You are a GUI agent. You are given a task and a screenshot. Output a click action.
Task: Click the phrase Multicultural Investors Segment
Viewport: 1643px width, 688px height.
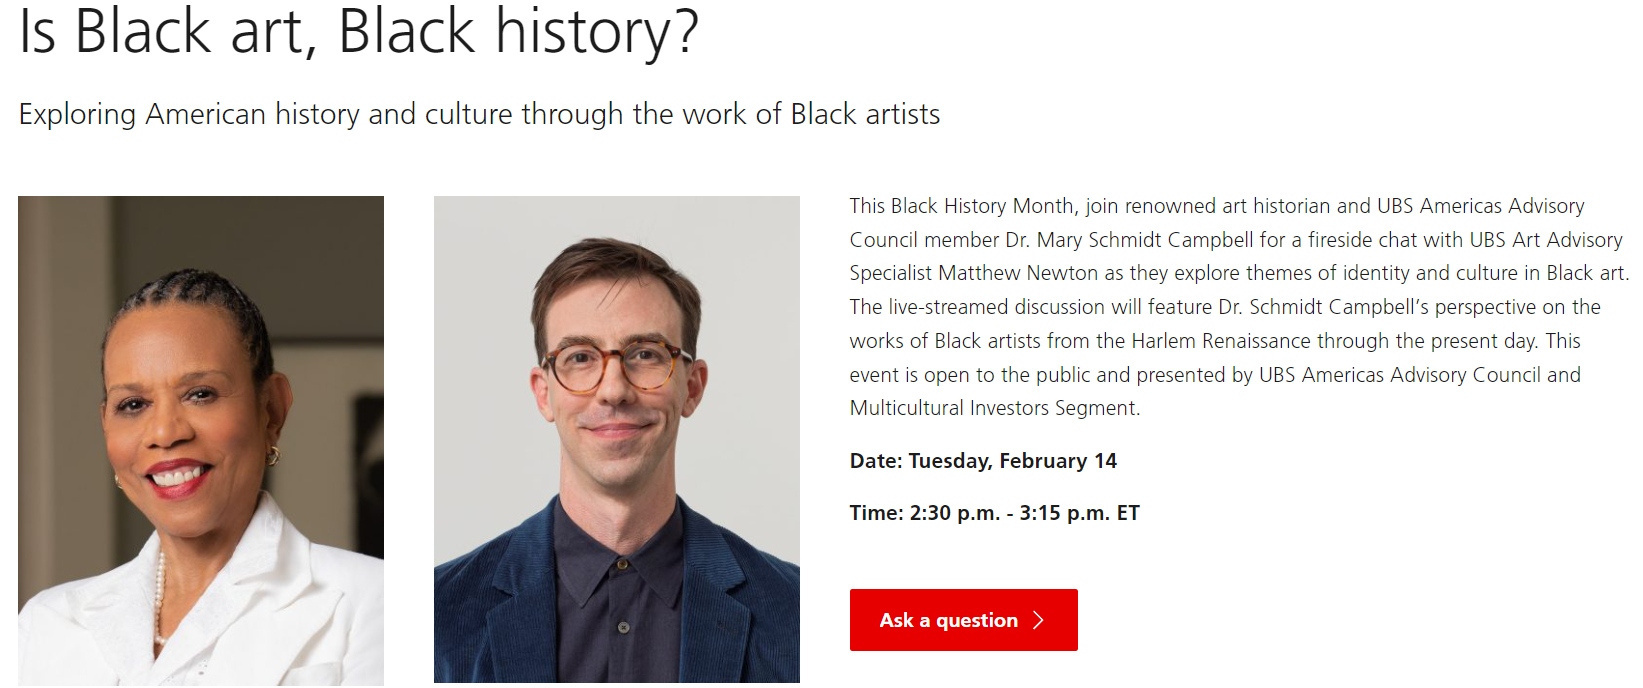(995, 408)
